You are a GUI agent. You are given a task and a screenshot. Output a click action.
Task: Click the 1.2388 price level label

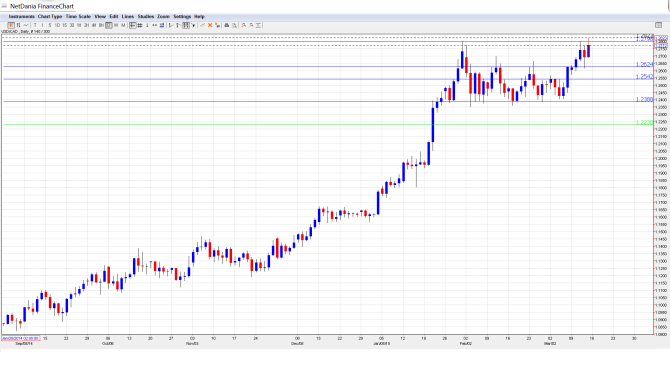[x=644, y=99]
